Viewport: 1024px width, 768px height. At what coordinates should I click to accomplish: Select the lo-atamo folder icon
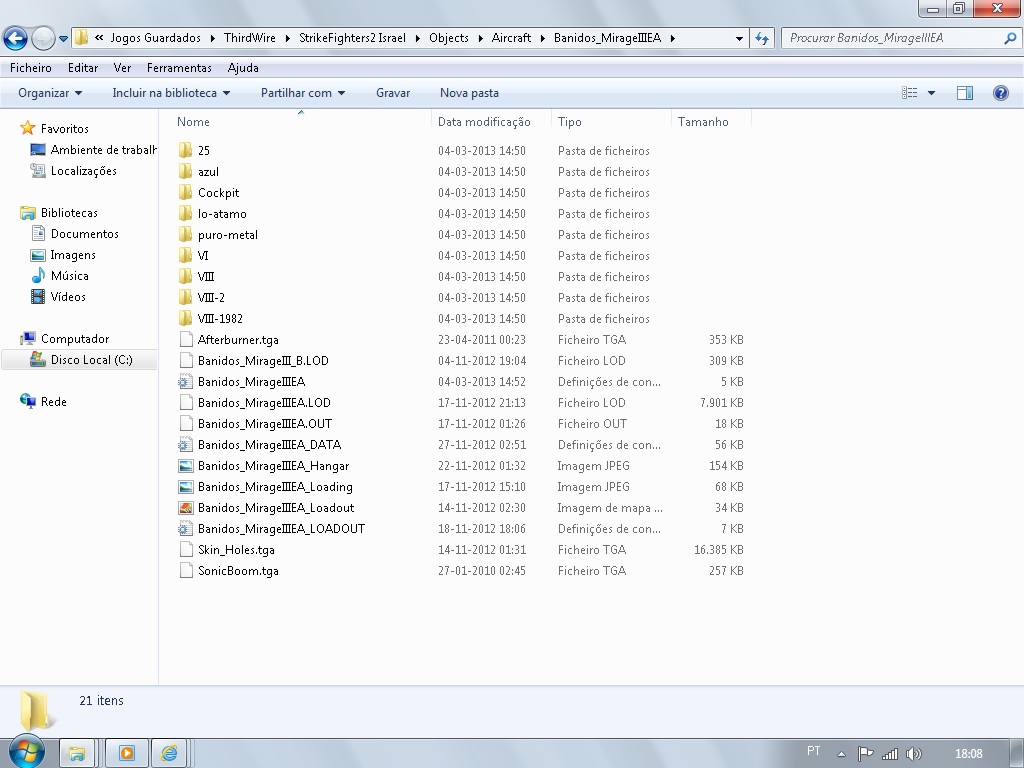185,213
